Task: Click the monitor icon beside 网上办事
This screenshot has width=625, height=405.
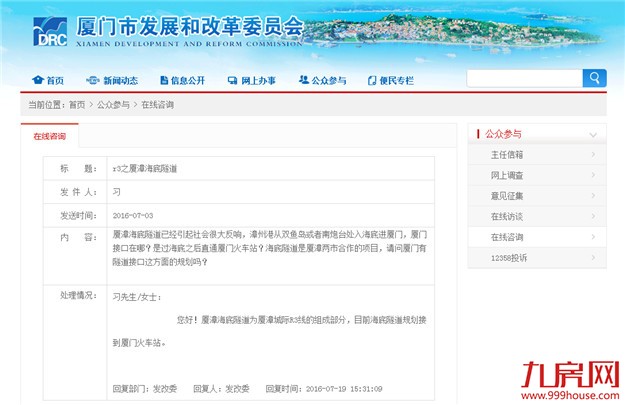Action: coord(232,81)
